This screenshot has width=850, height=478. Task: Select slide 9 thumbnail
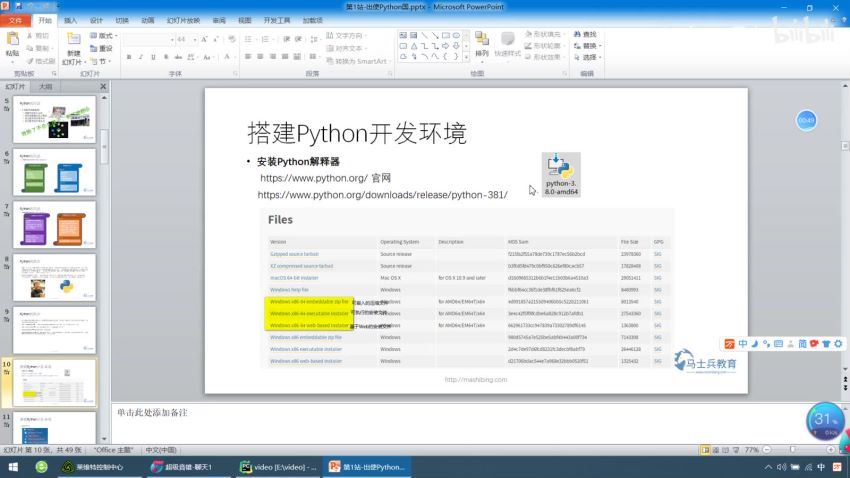tap(54, 330)
